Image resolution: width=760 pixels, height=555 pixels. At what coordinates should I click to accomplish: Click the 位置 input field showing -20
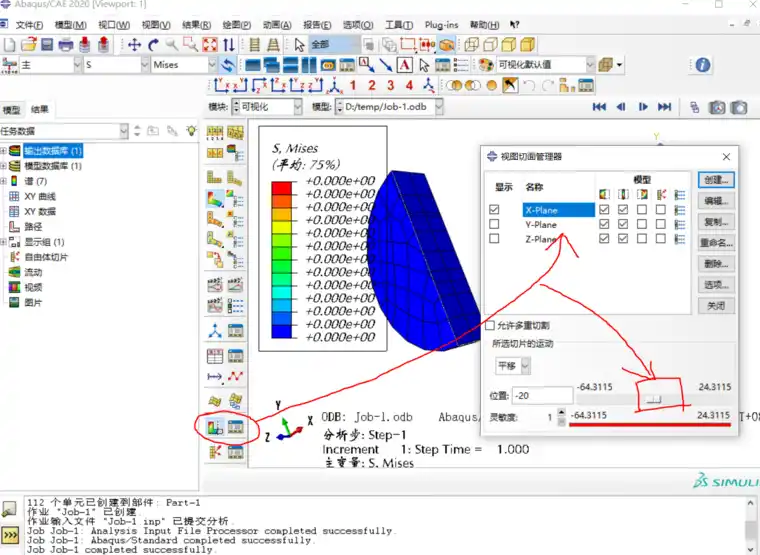click(x=542, y=396)
